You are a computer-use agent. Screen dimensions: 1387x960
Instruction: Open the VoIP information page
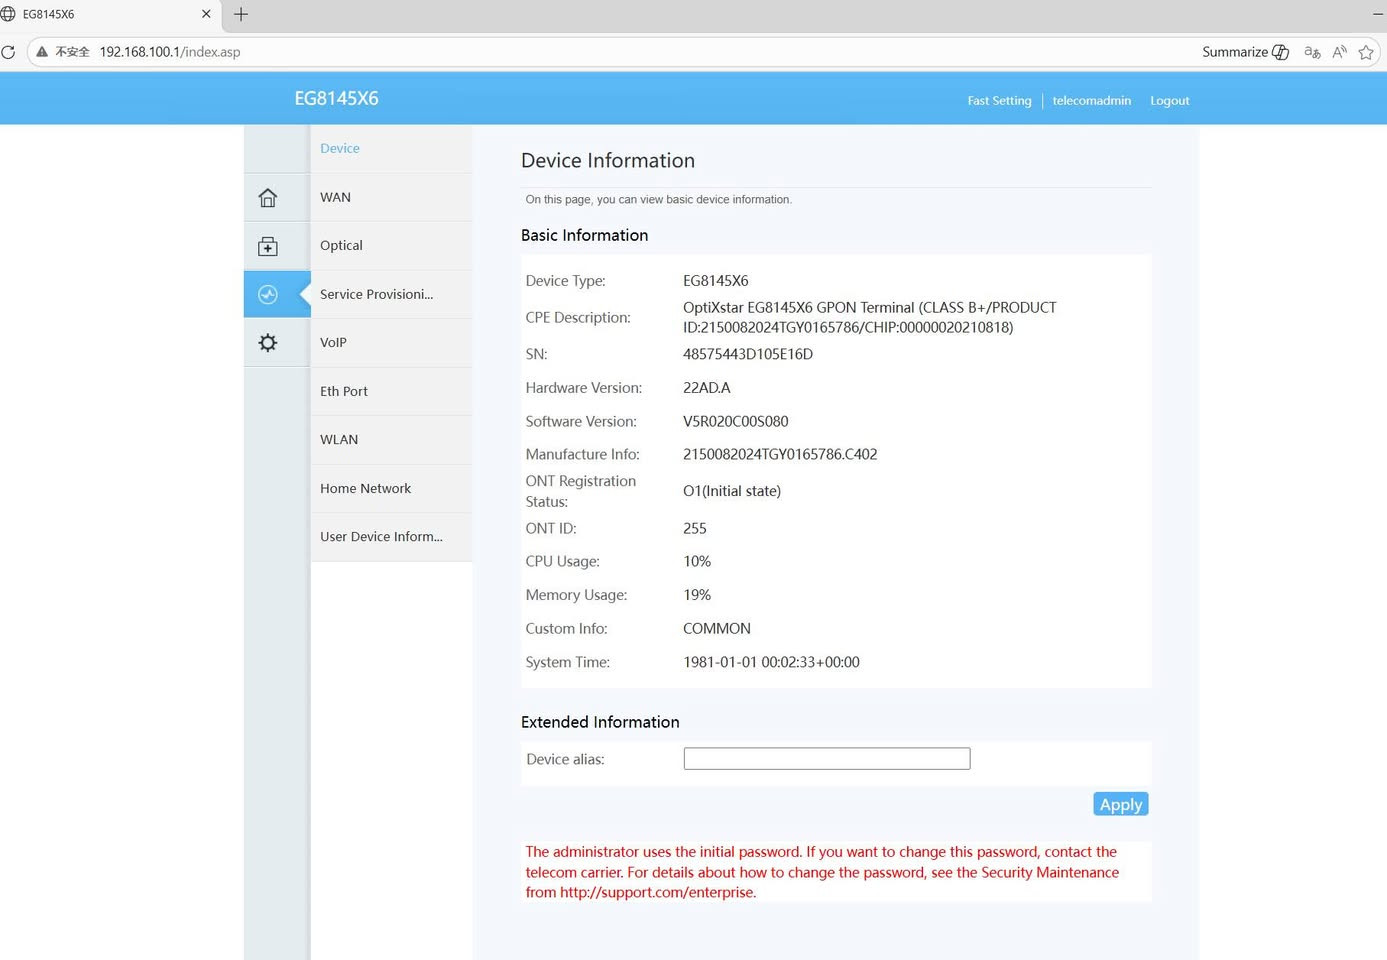pyautogui.click(x=333, y=342)
